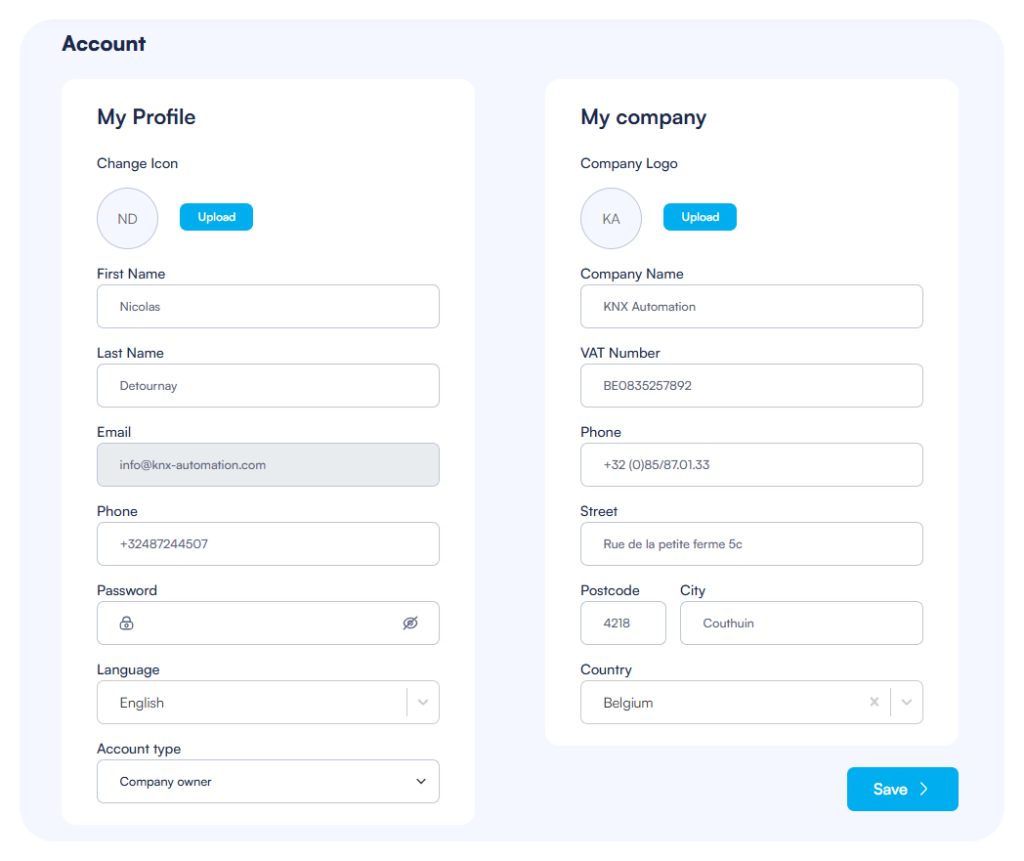Click the VAT Number field

[751, 385]
